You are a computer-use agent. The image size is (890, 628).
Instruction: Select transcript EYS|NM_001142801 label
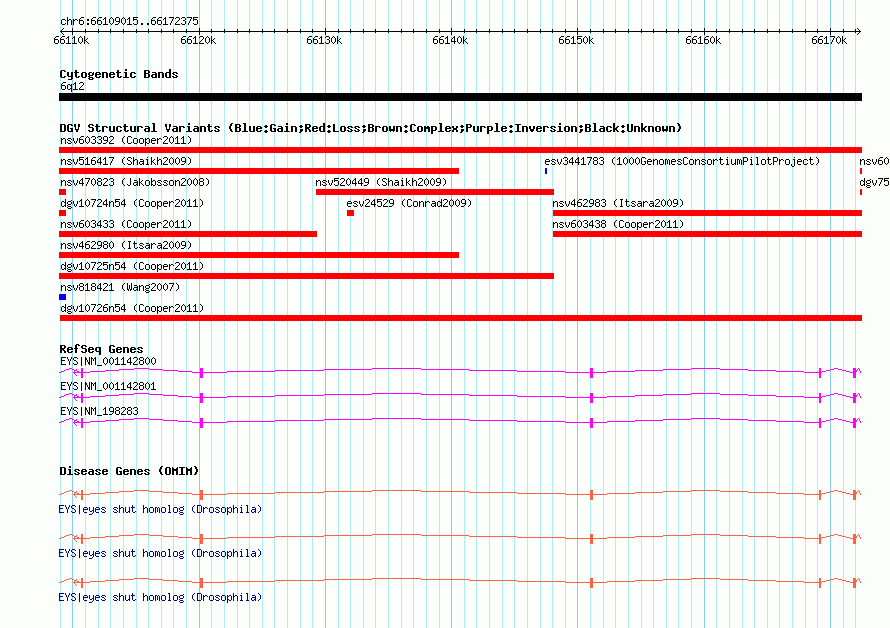point(108,386)
